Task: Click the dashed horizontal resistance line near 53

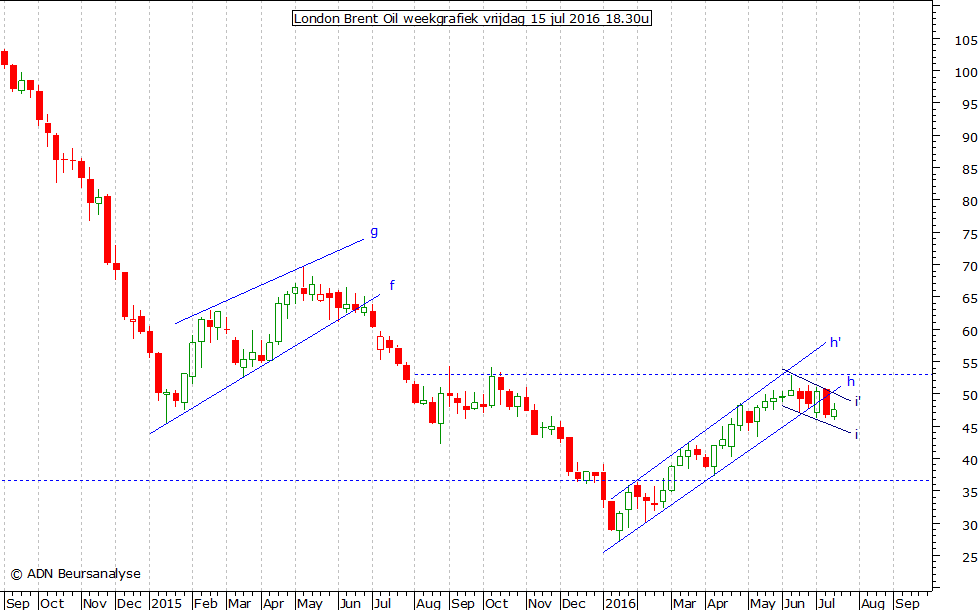Action: (672, 374)
